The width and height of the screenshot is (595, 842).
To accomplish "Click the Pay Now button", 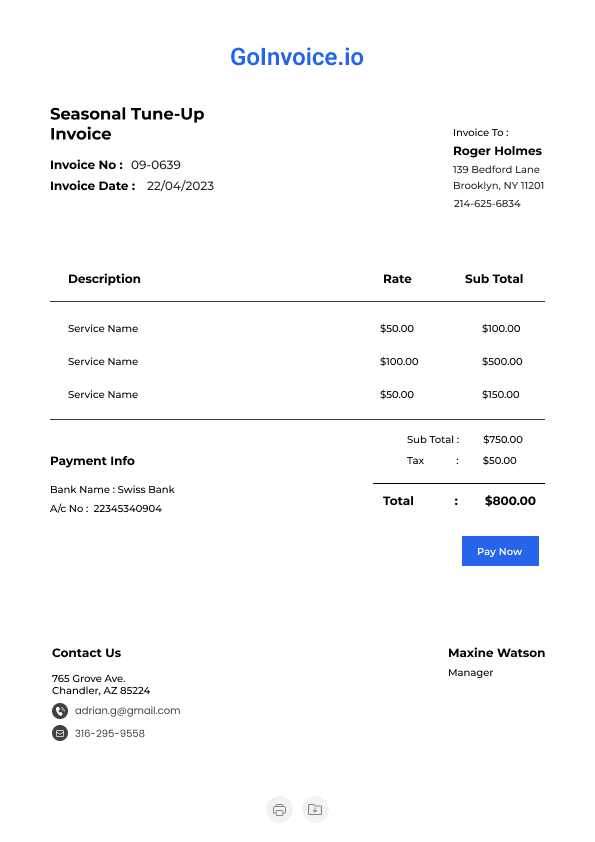I will point(500,551).
